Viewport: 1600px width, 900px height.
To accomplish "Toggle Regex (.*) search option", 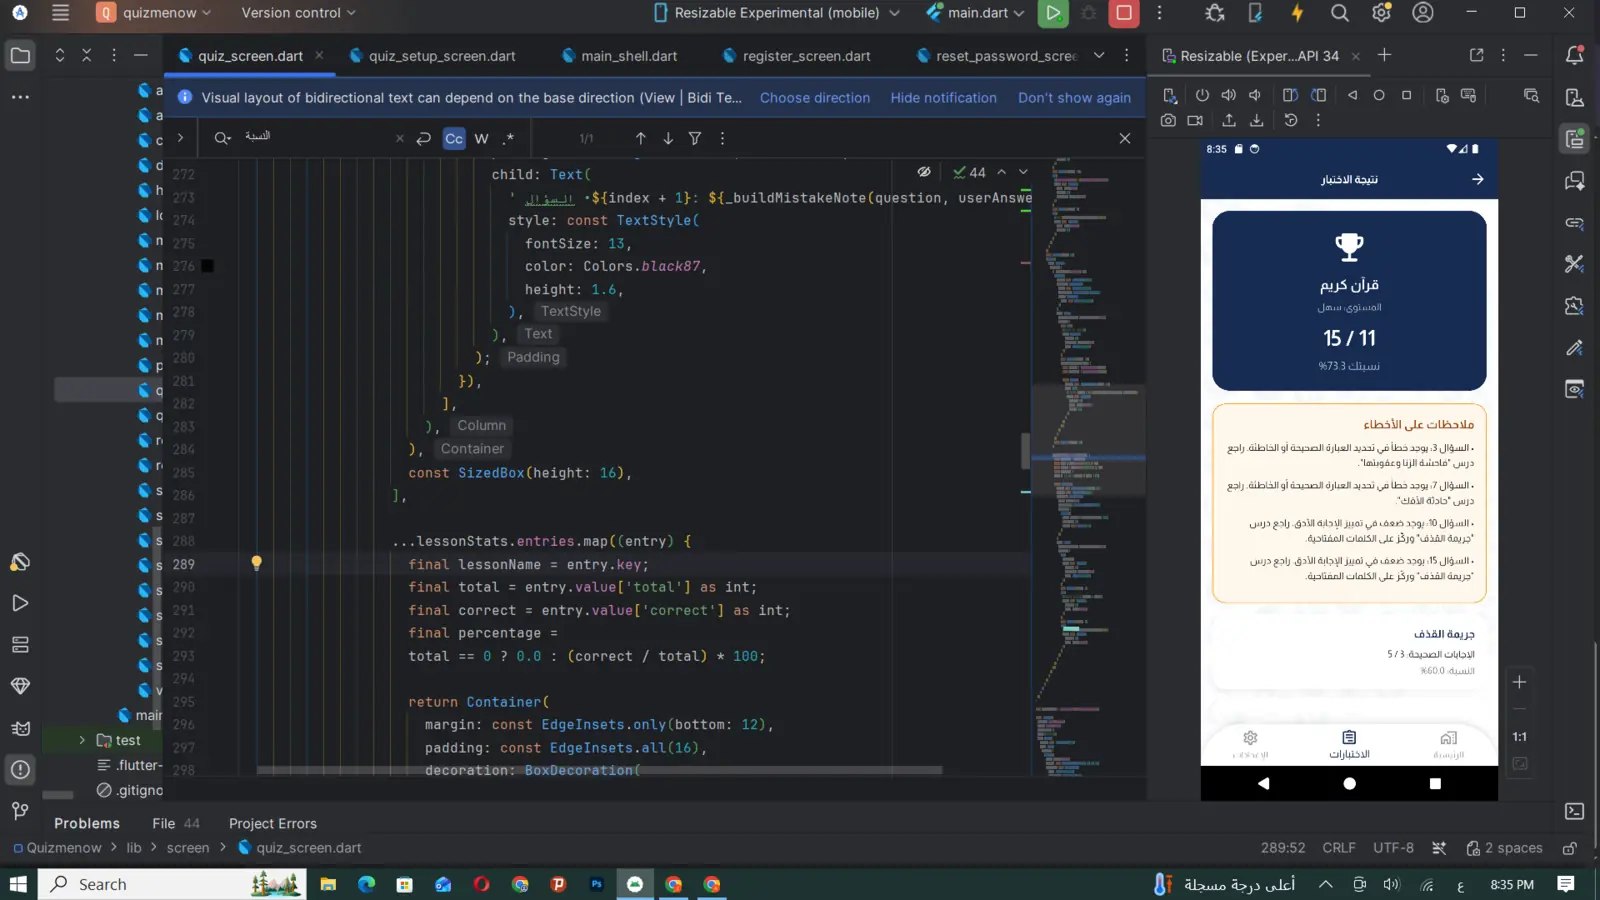I will coord(508,138).
